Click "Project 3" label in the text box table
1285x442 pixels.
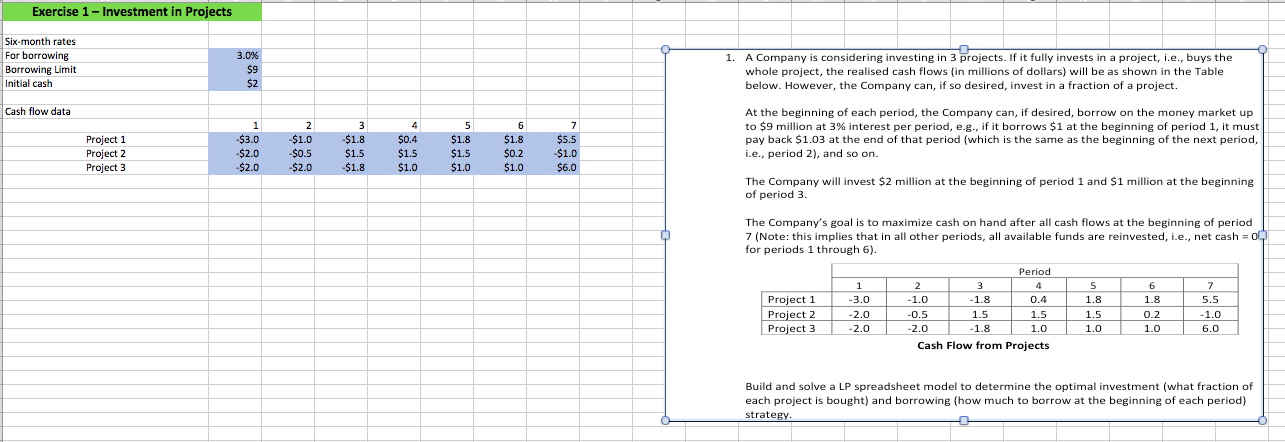click(791, 328)
